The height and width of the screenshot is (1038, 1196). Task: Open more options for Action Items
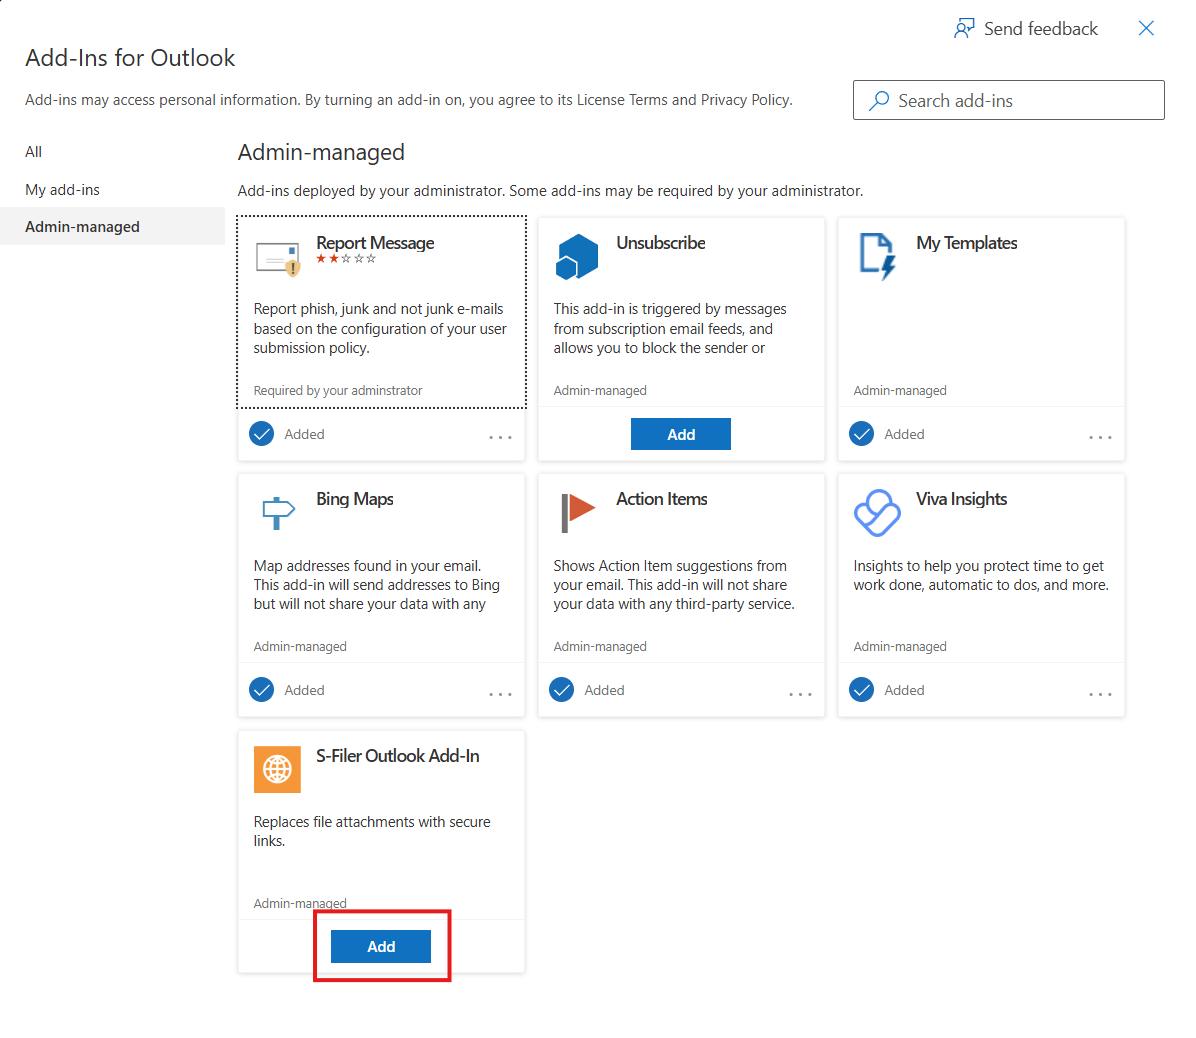tap(801, 694)
